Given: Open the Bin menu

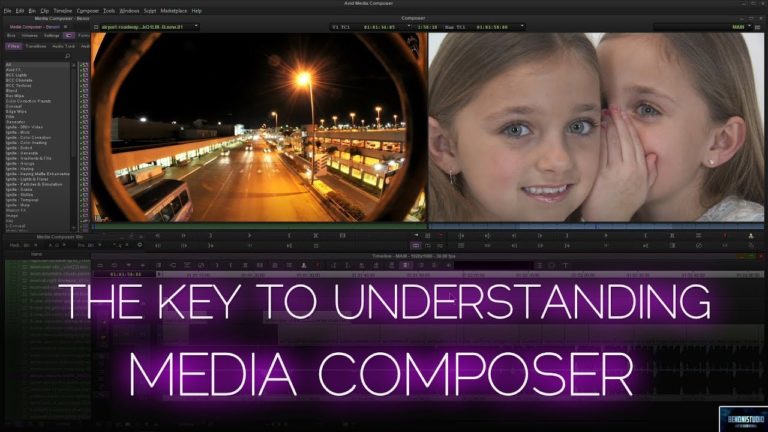Looking at the screenshot, I should (32, 11).
